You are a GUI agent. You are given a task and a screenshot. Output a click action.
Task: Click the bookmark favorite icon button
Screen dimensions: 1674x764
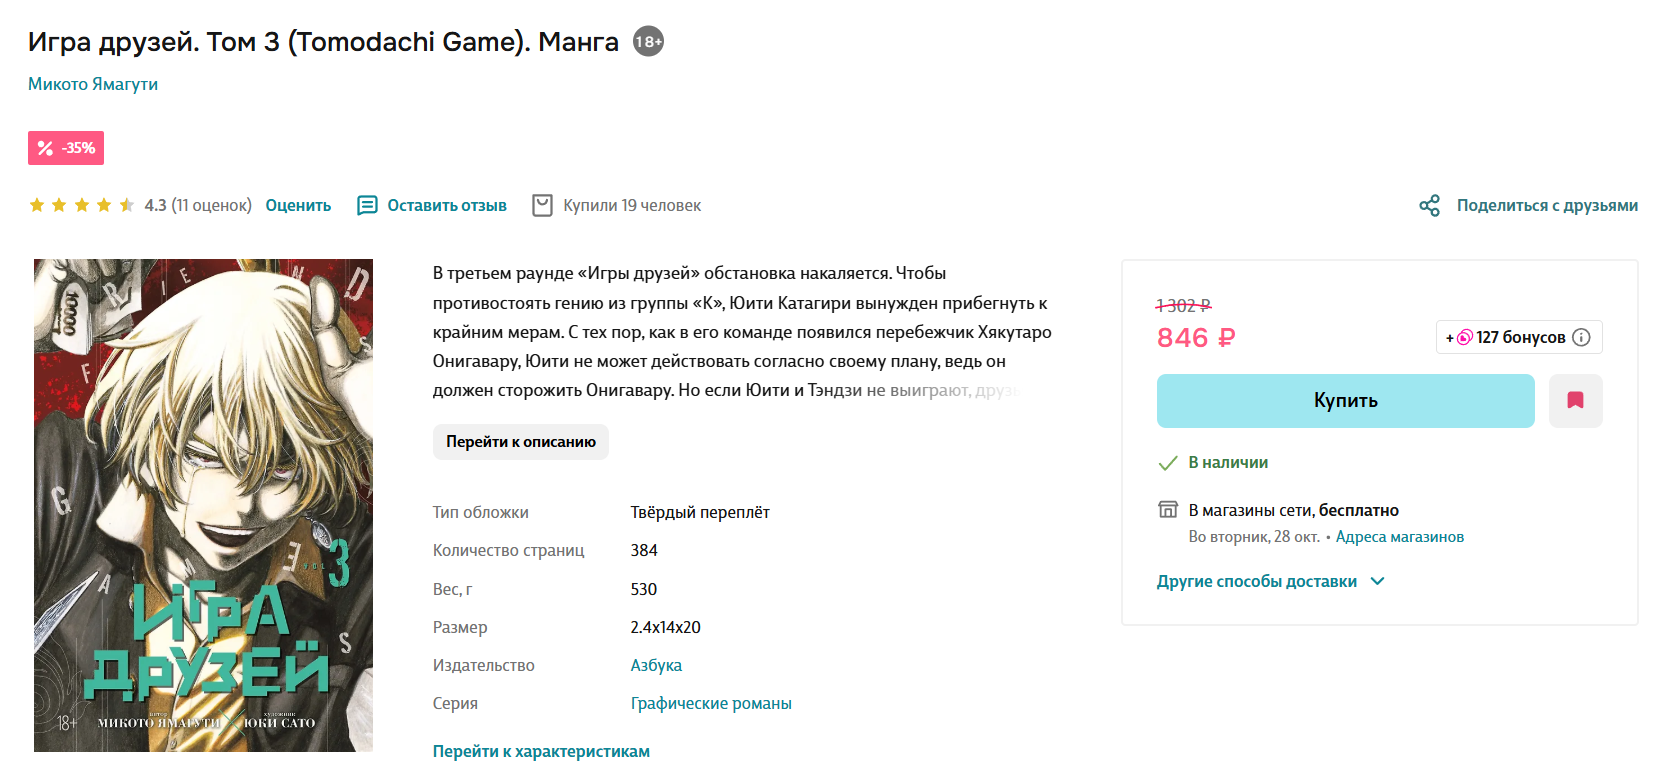(x=1575, y=401)
